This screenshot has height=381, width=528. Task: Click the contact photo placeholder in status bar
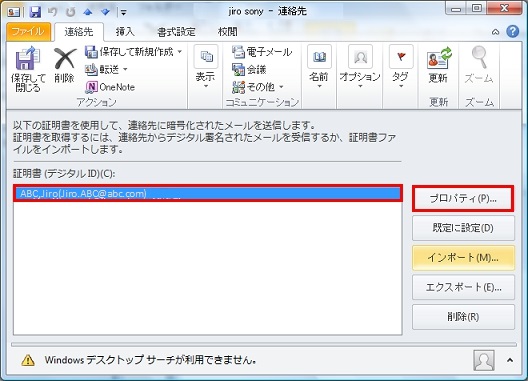click(x=484, y=360)
